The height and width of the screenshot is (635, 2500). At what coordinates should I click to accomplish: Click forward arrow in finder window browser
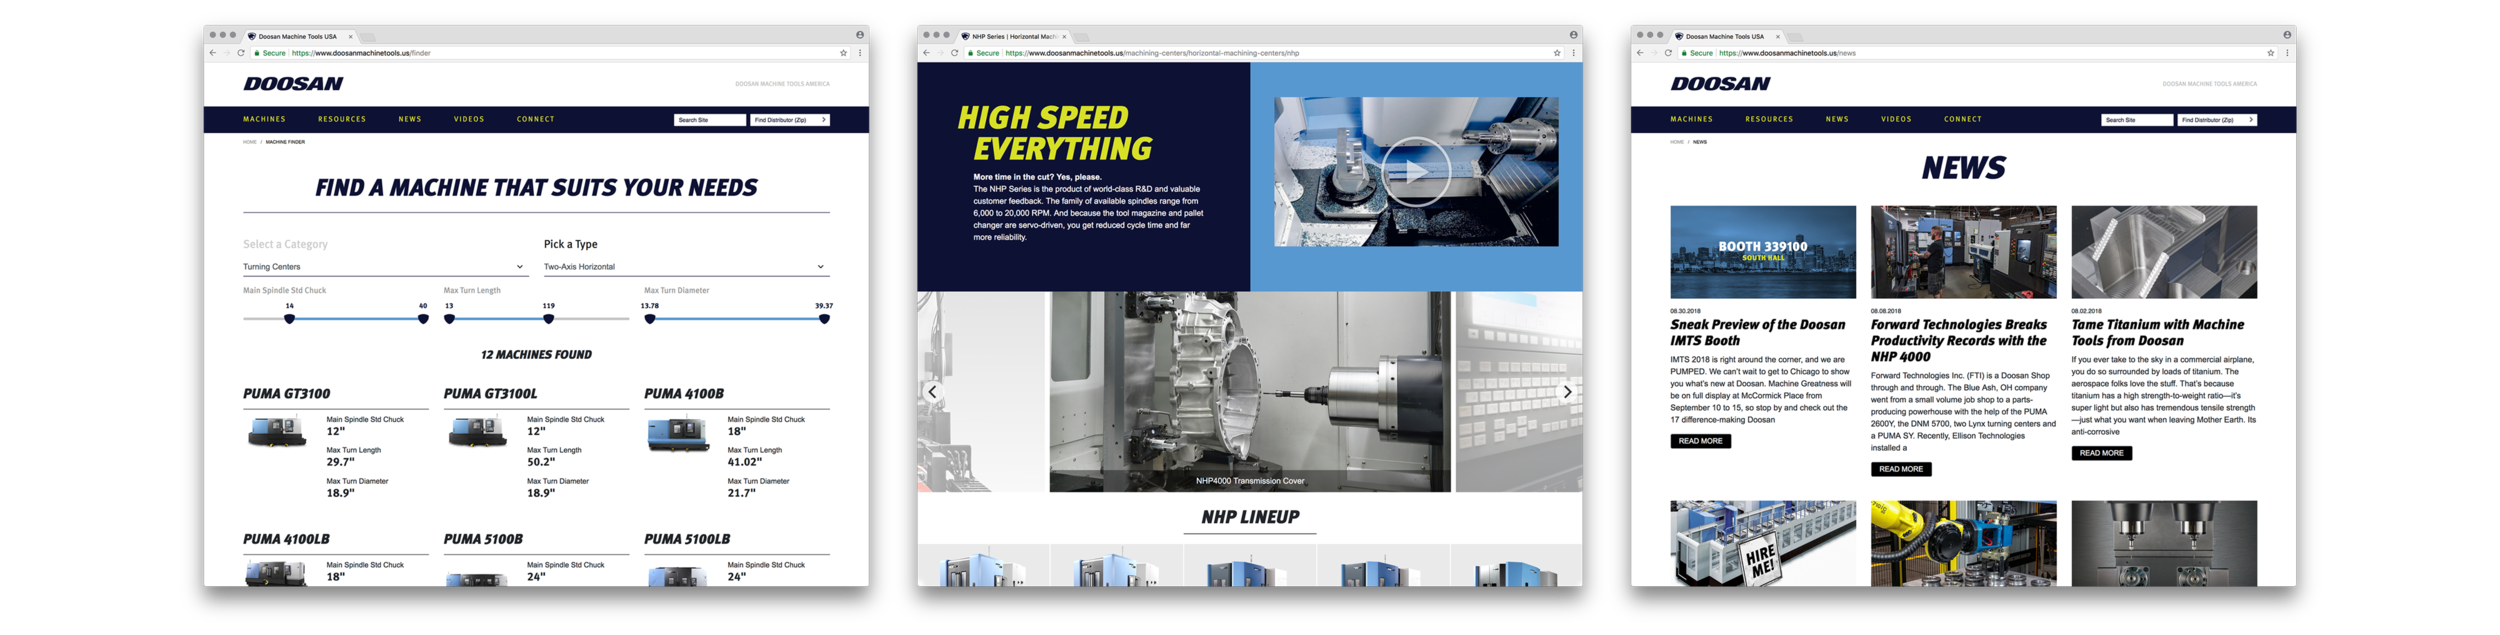pyautogui.click(x=227, y=53)
